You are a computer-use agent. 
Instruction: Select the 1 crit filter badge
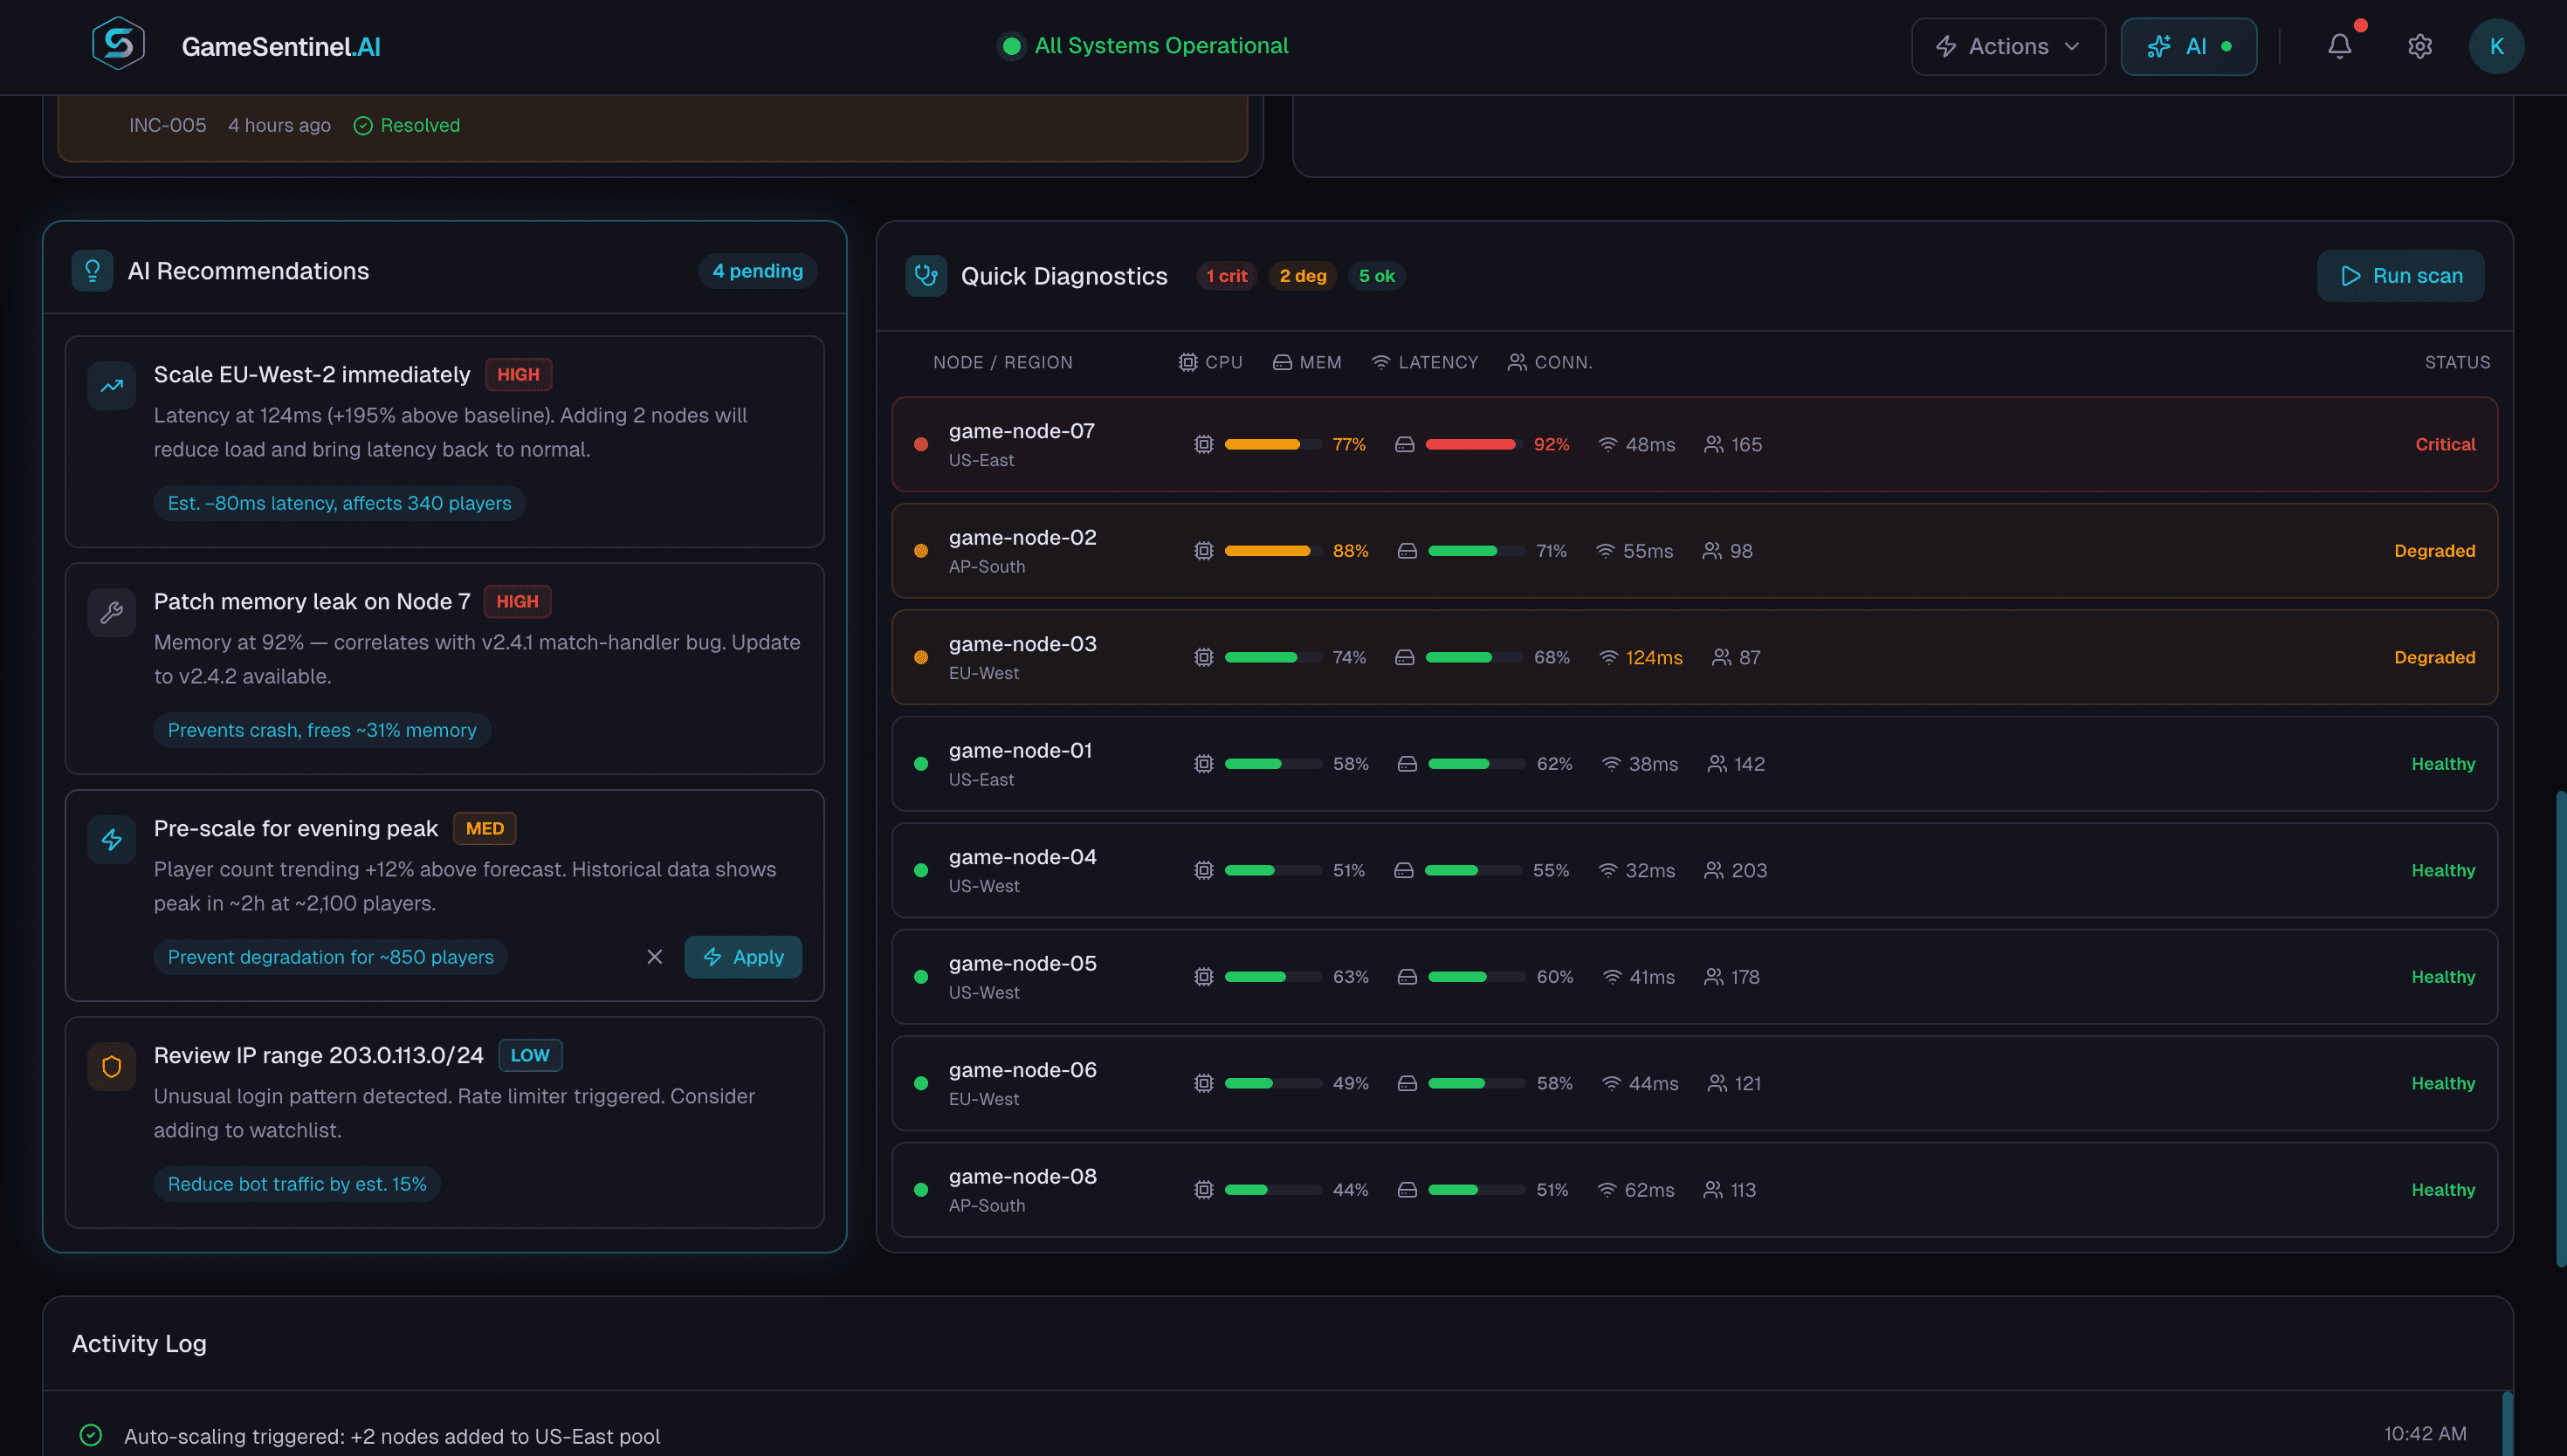coord(1226,275)
